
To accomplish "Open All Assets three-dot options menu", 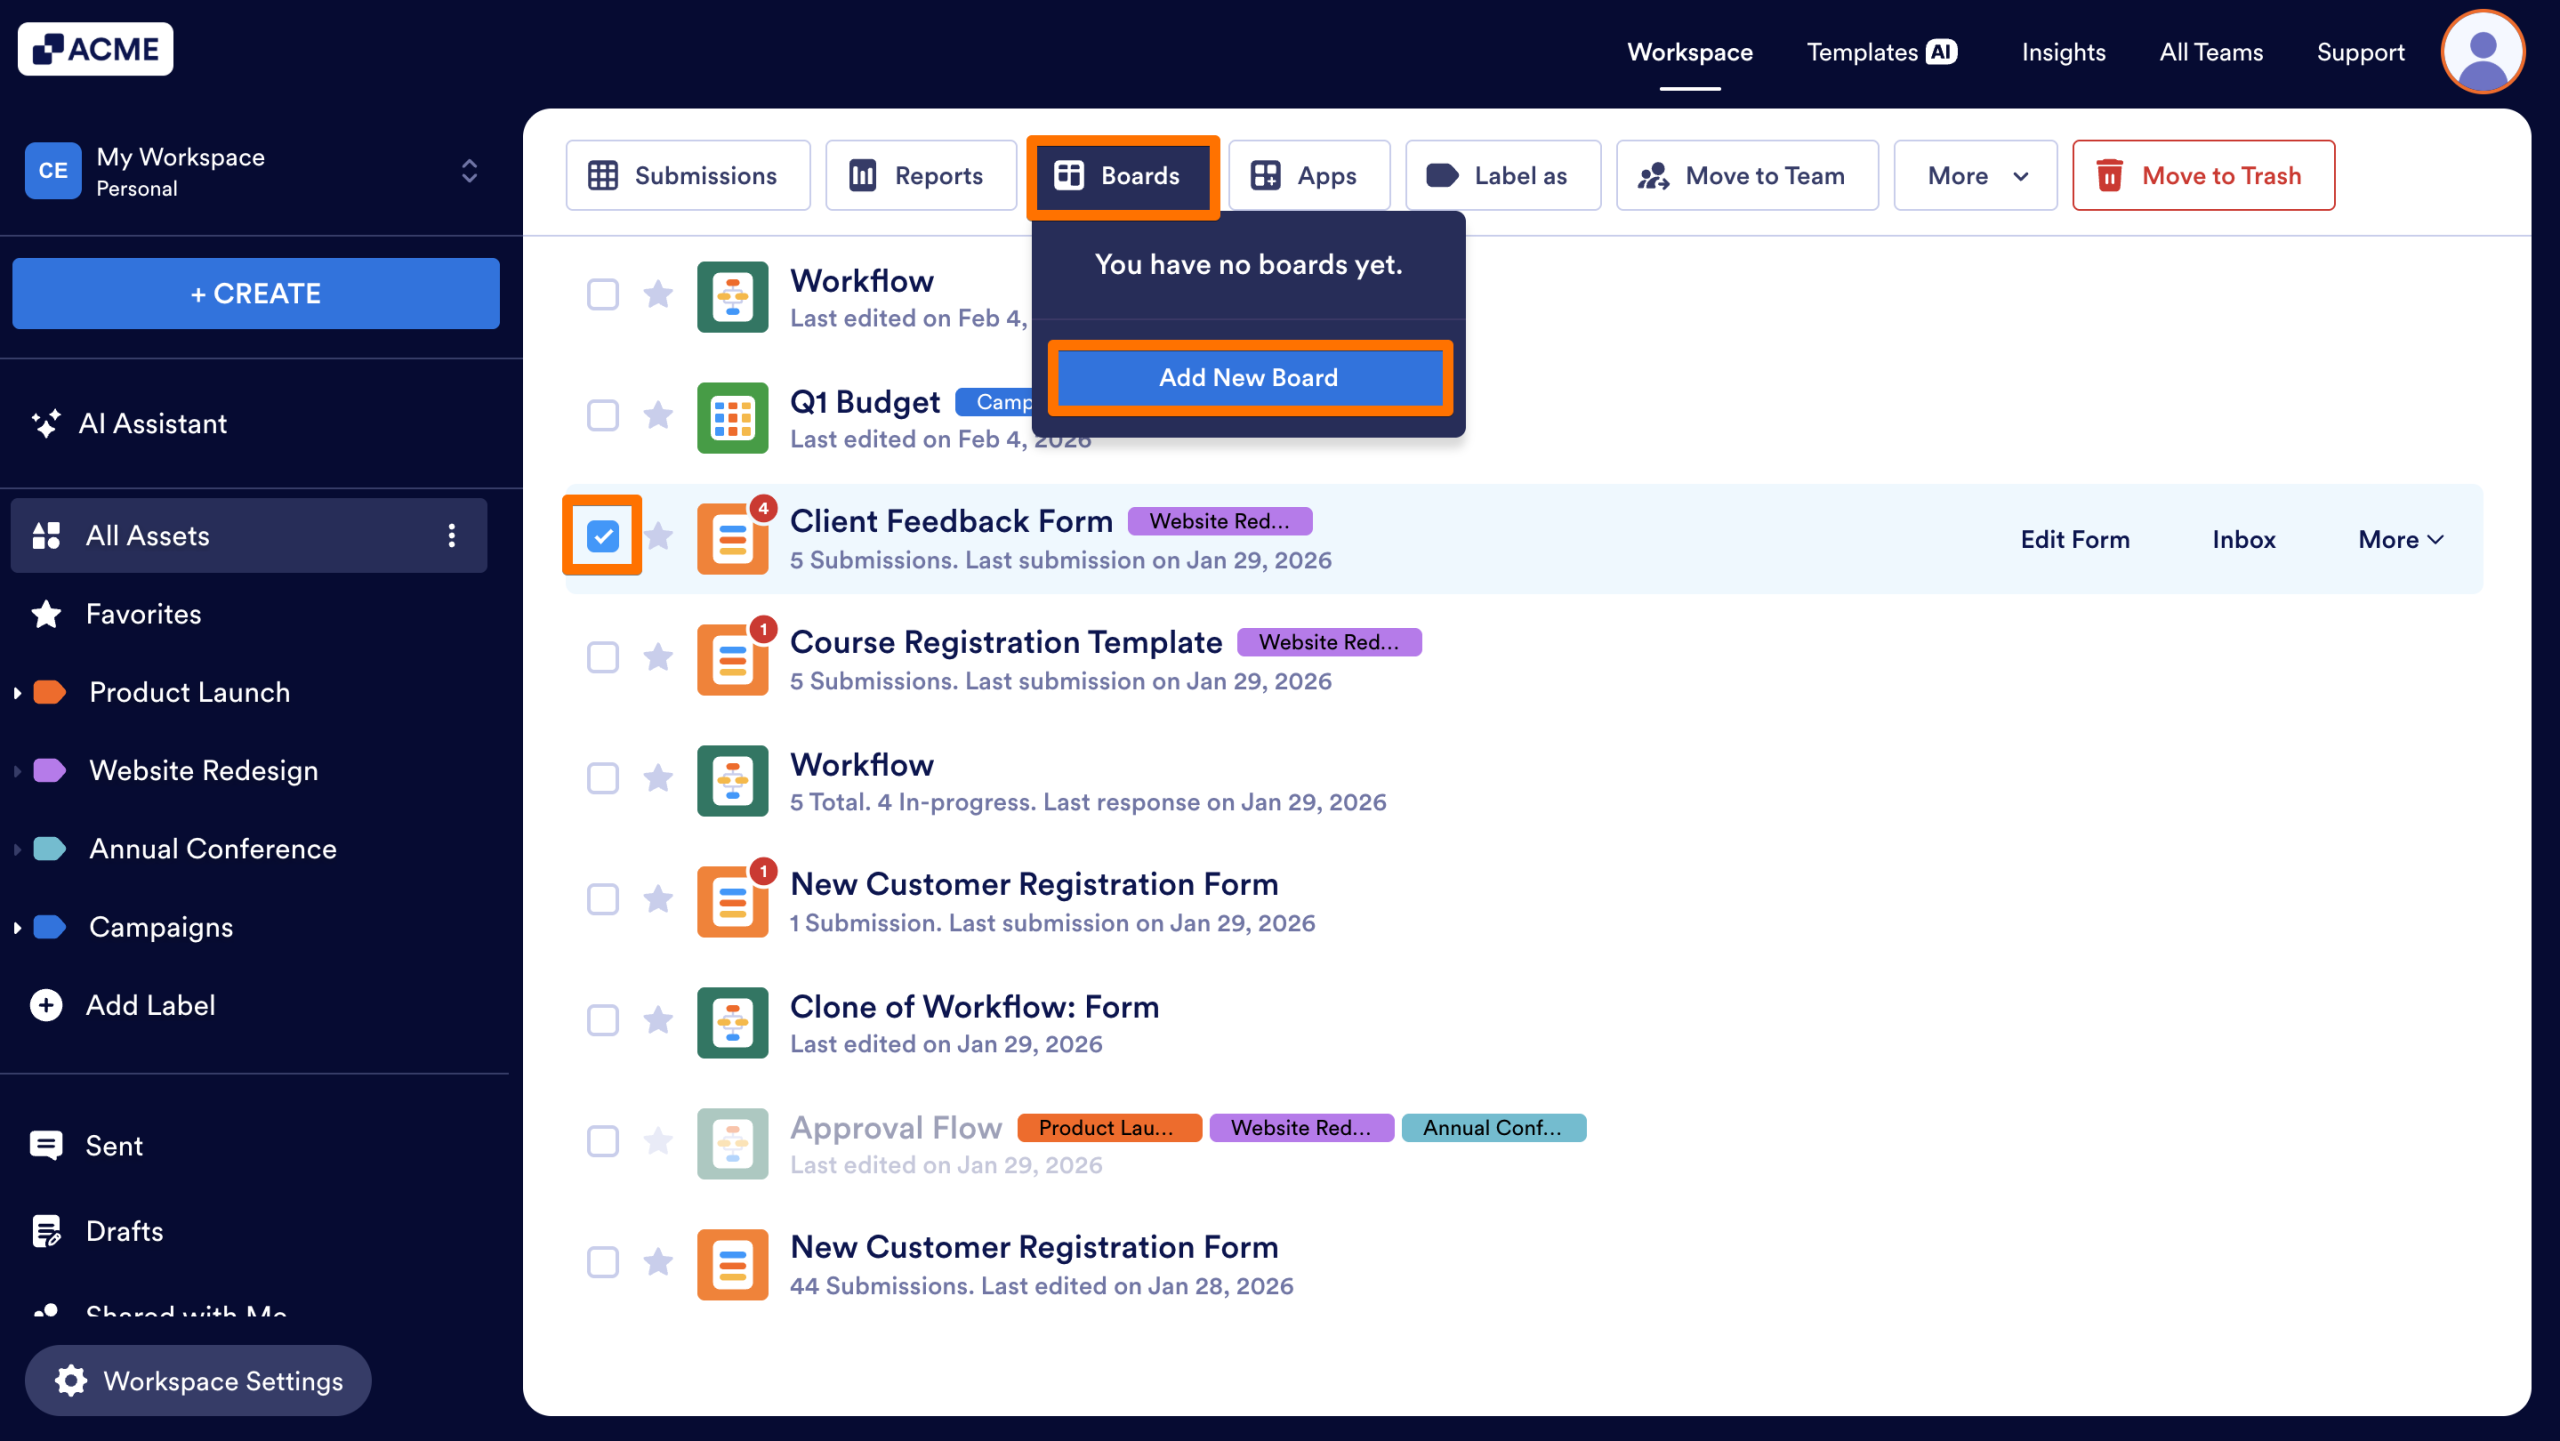I will 452,536.
